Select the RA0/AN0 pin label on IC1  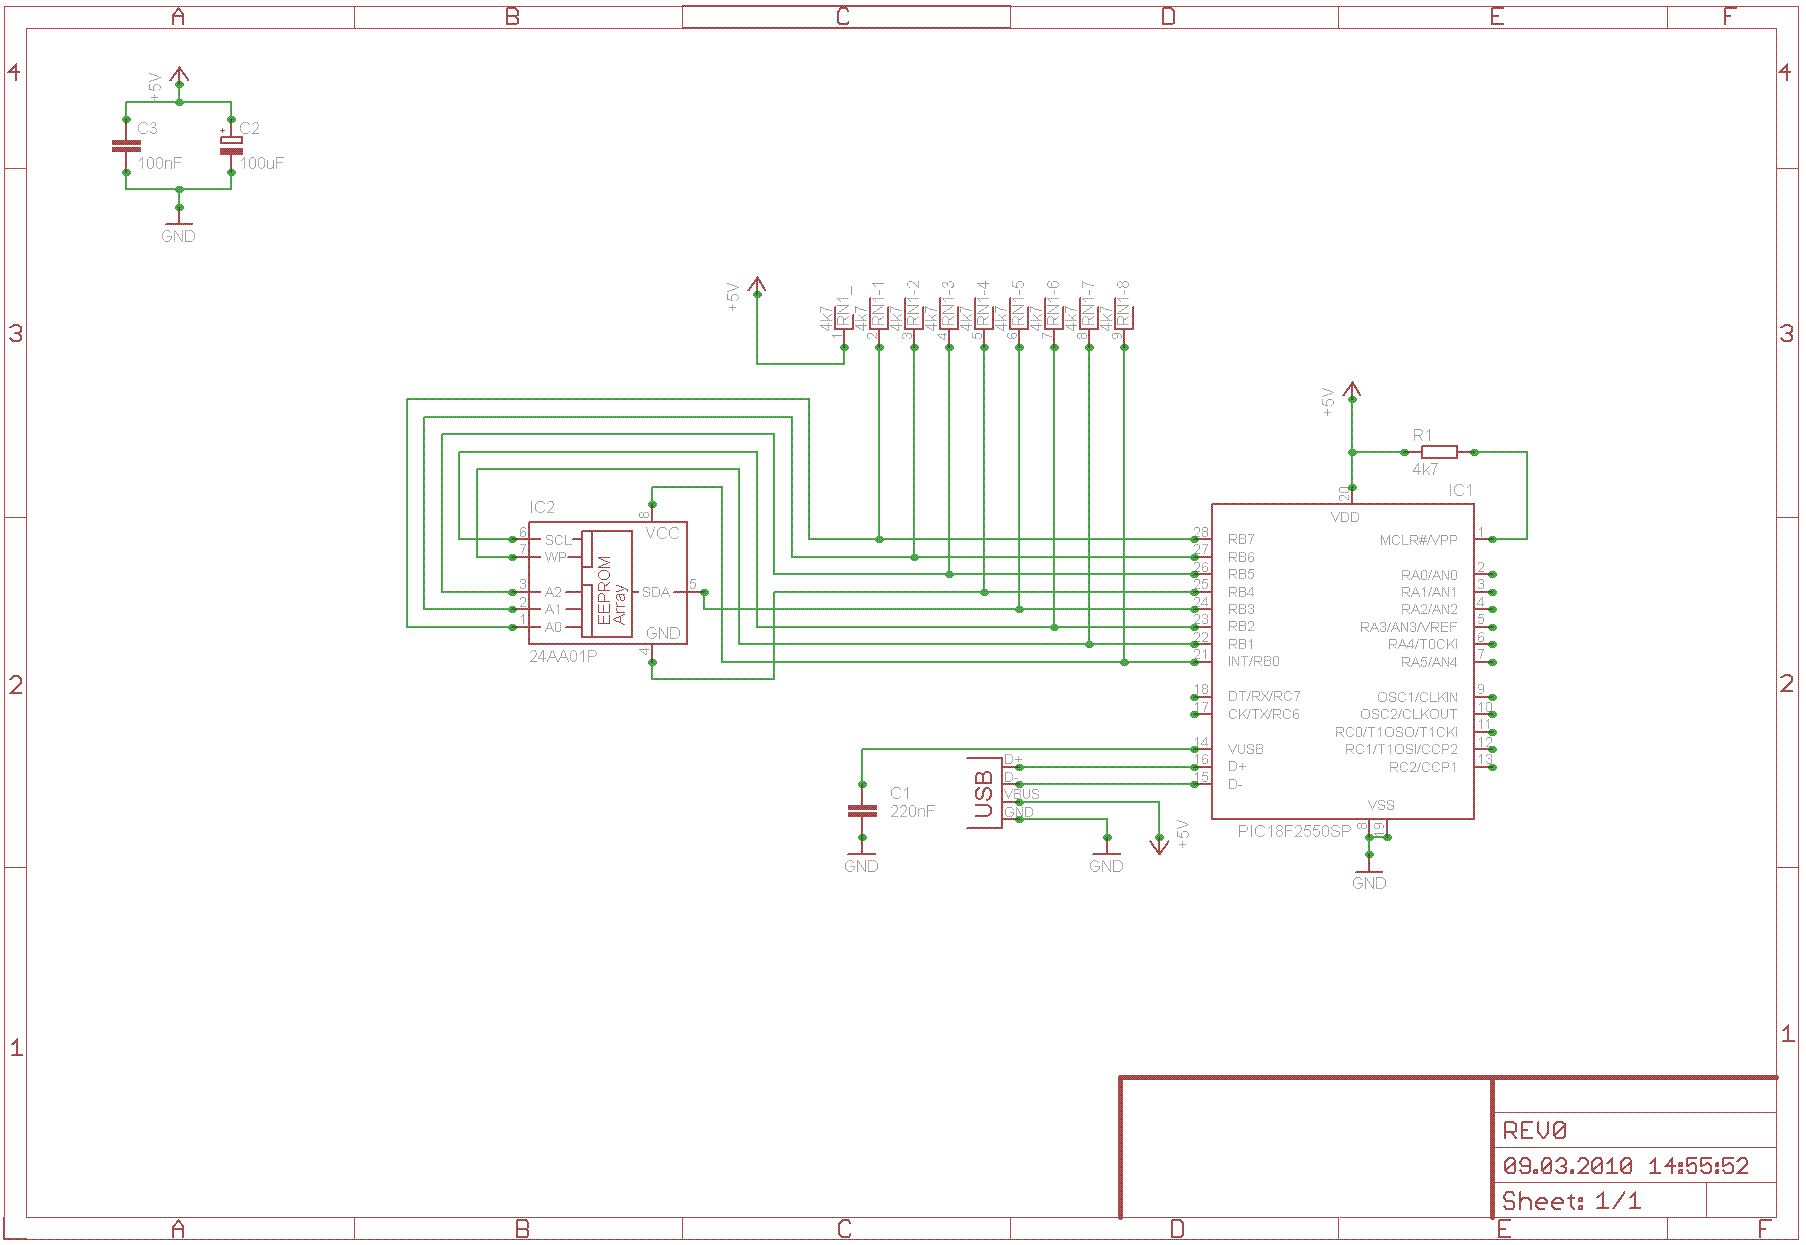pos(1429,575)
